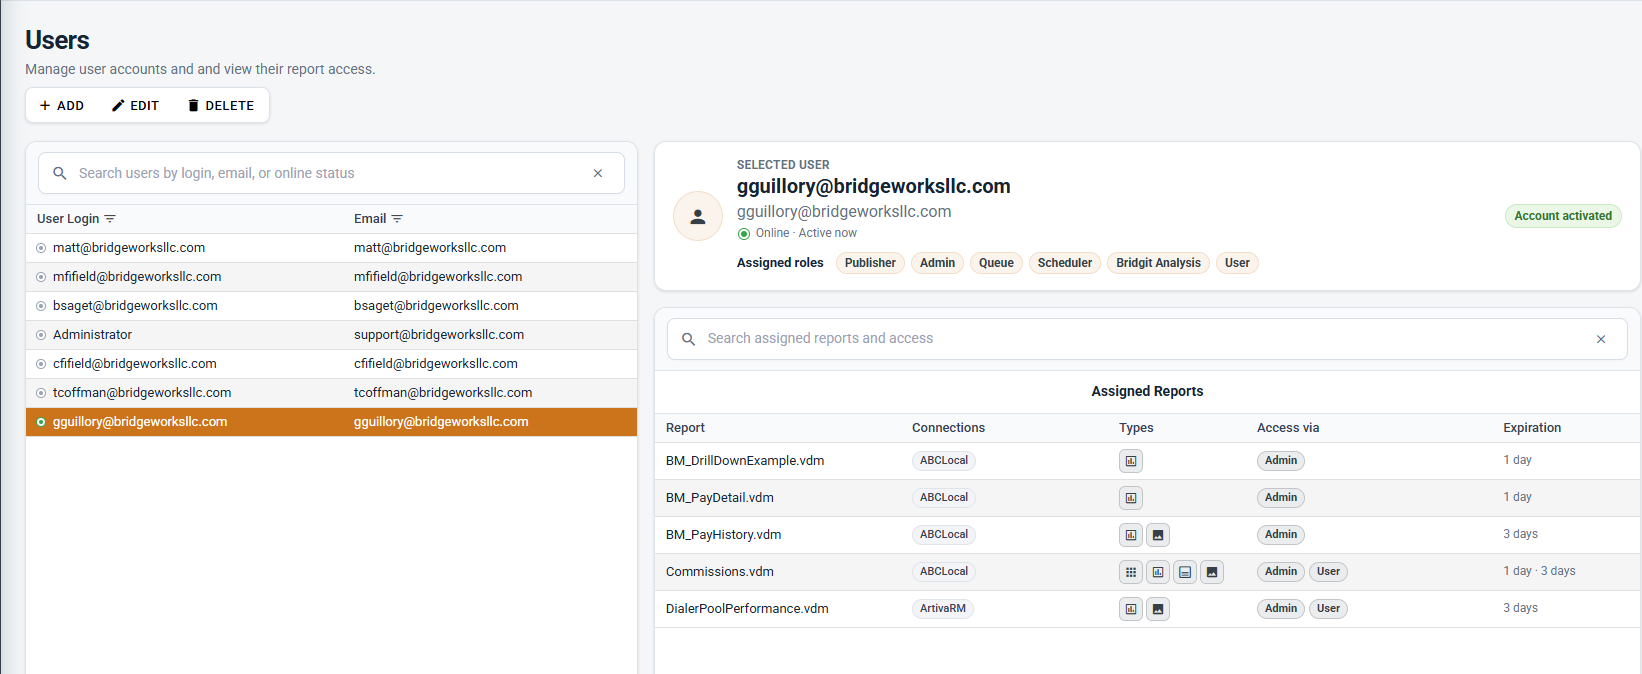Click report BM_PayDetail.vdm
The width and height of the screenshot is (1642, 674).
[x=720, y=498]
